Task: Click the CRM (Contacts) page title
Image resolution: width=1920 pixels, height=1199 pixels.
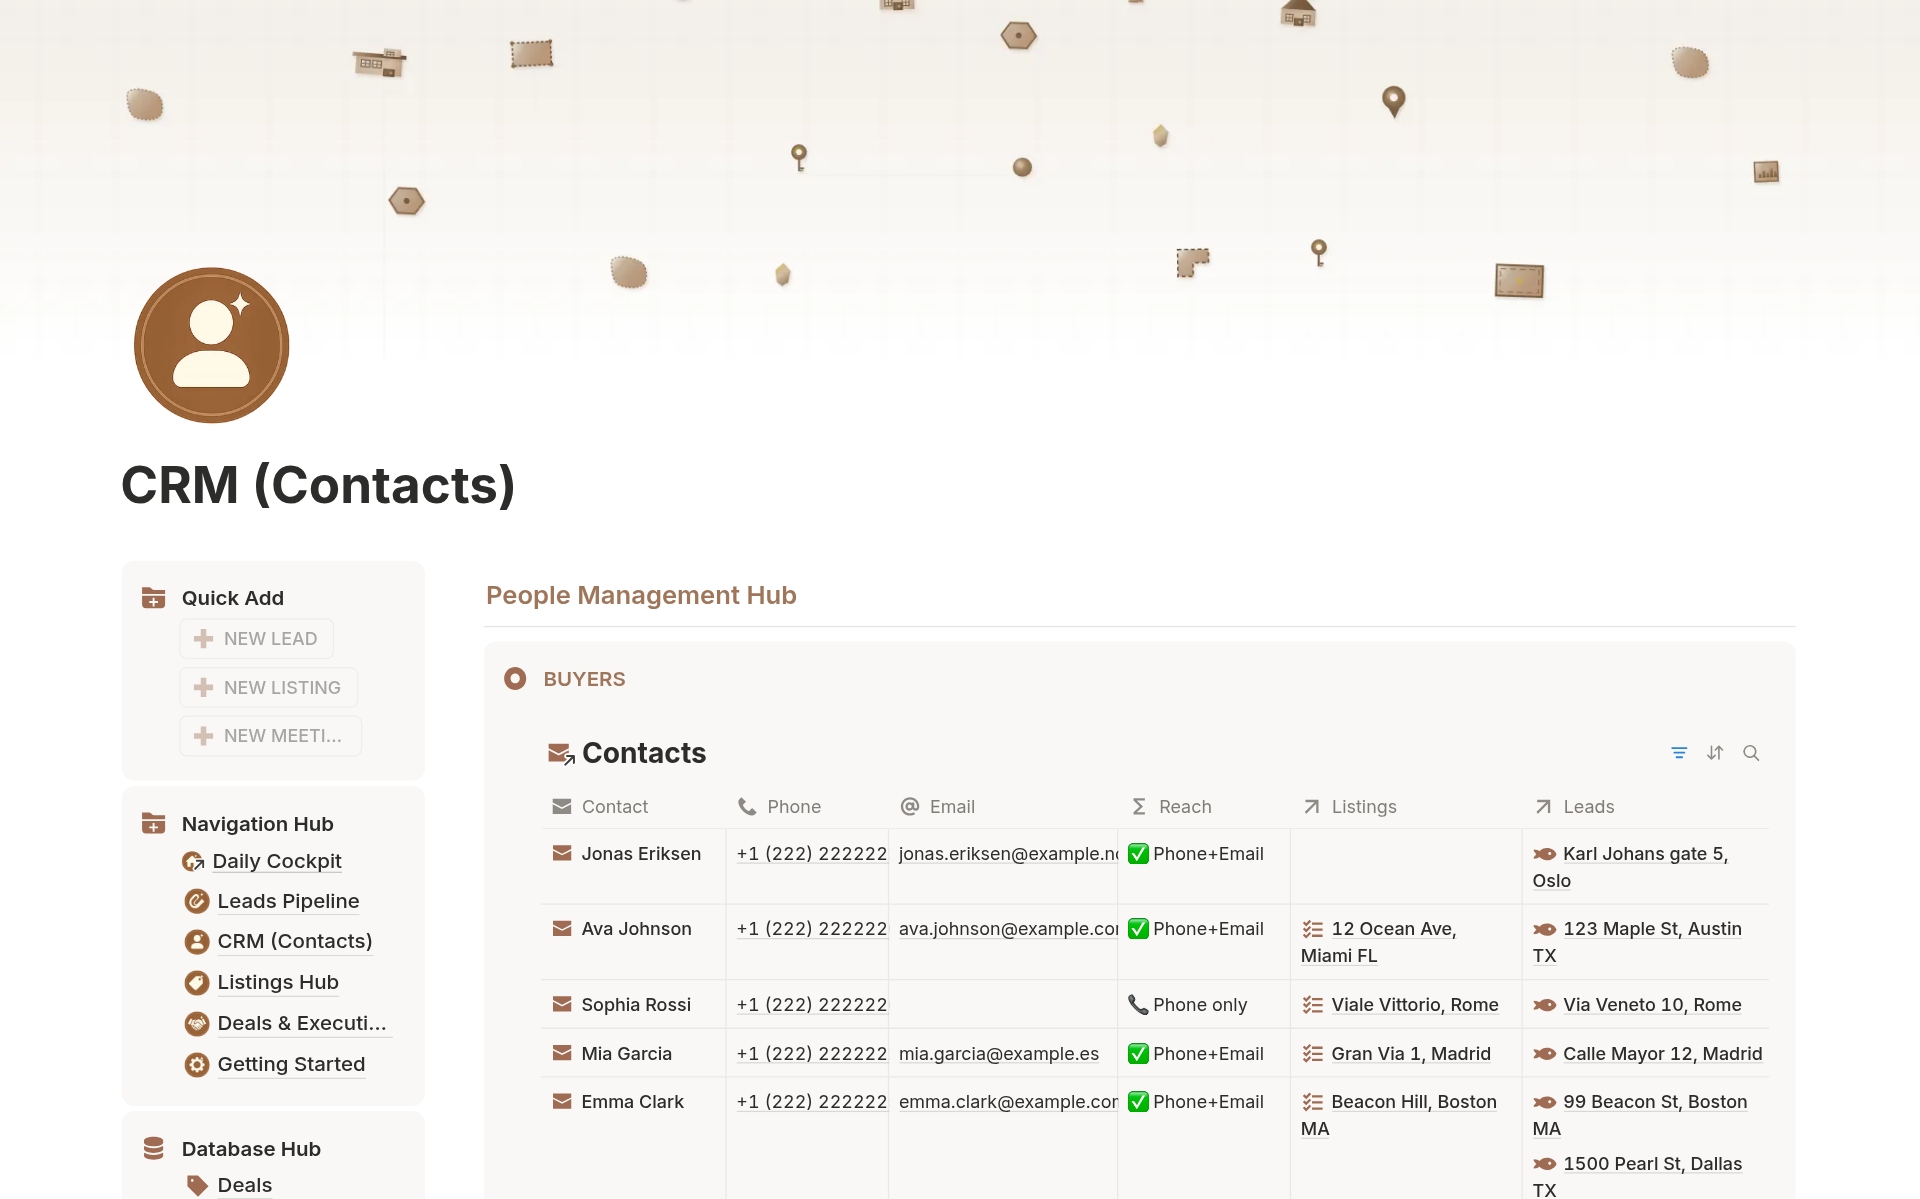Action: tap(318, 485)
